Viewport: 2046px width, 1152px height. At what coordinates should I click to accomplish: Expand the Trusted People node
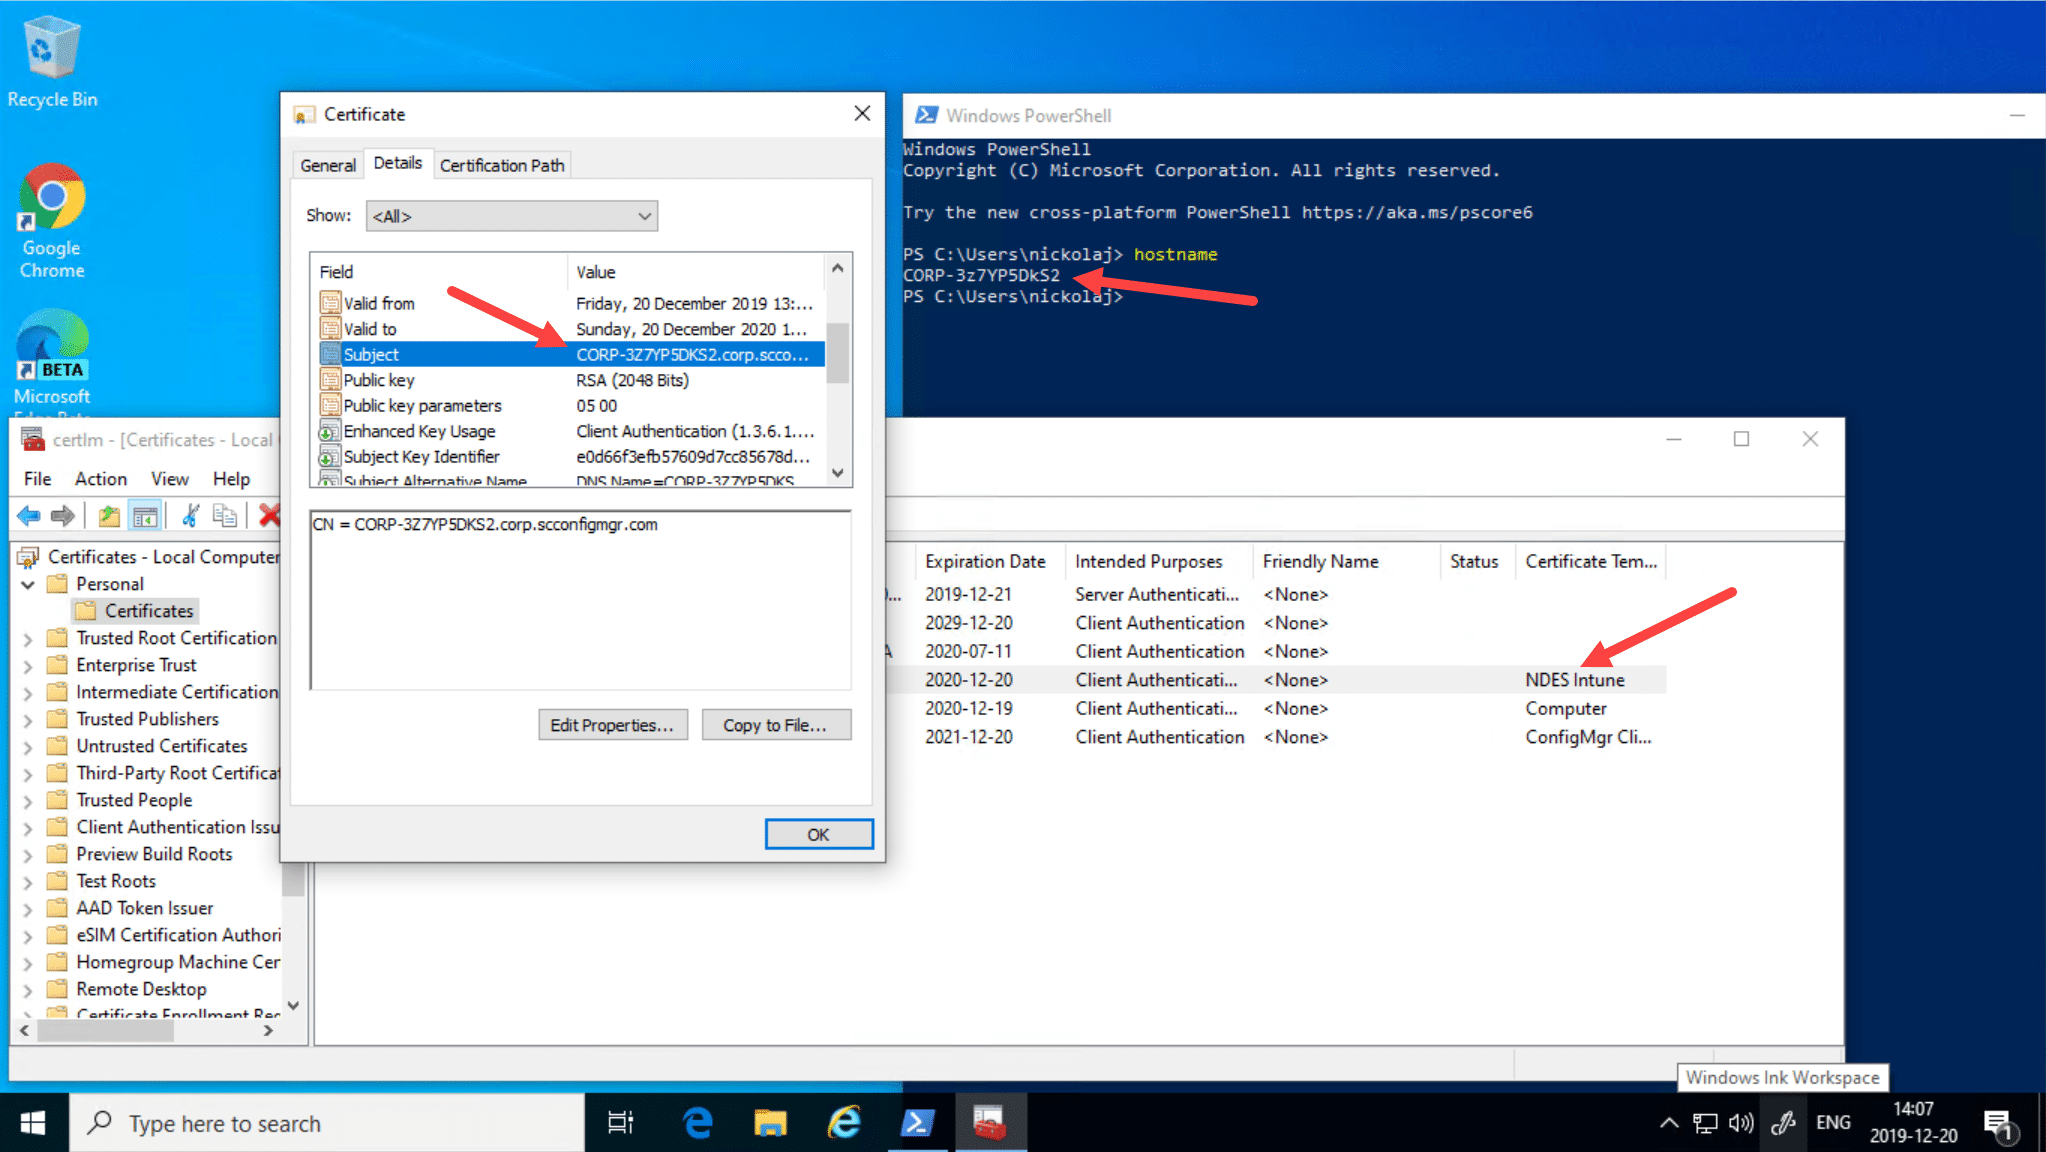click(28, 800)
